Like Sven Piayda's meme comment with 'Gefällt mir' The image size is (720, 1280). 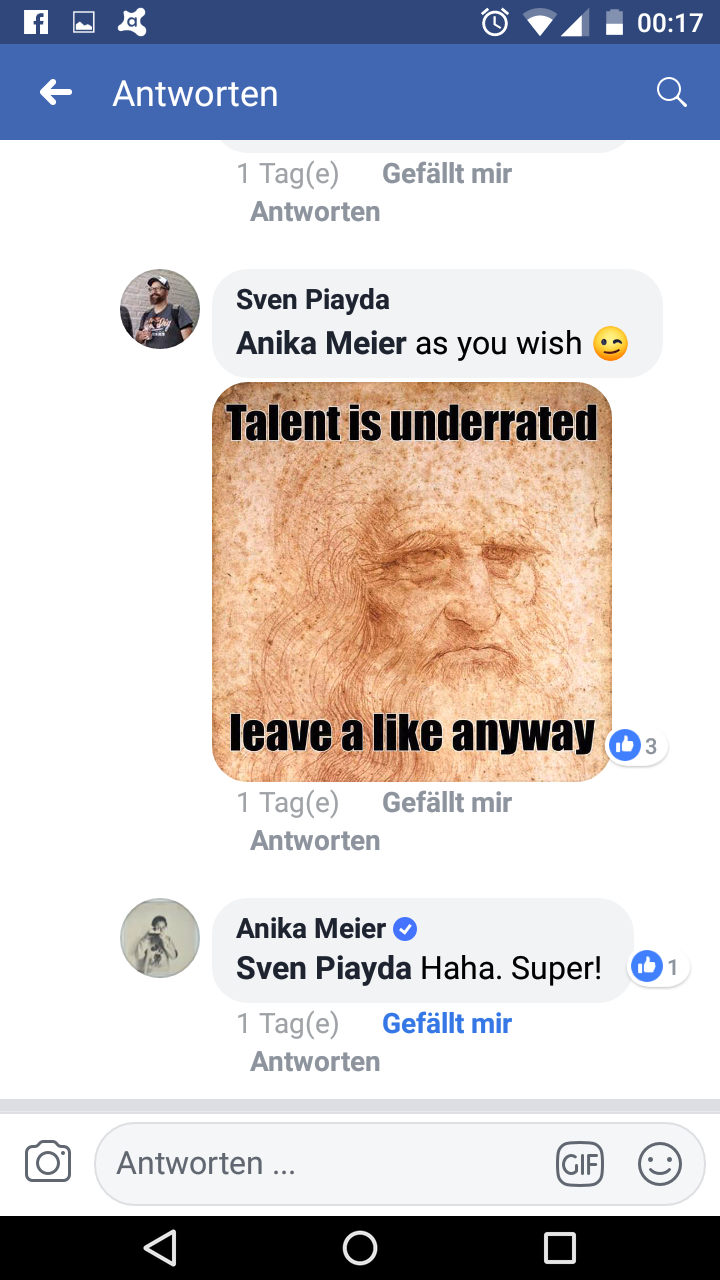(447, 802)
